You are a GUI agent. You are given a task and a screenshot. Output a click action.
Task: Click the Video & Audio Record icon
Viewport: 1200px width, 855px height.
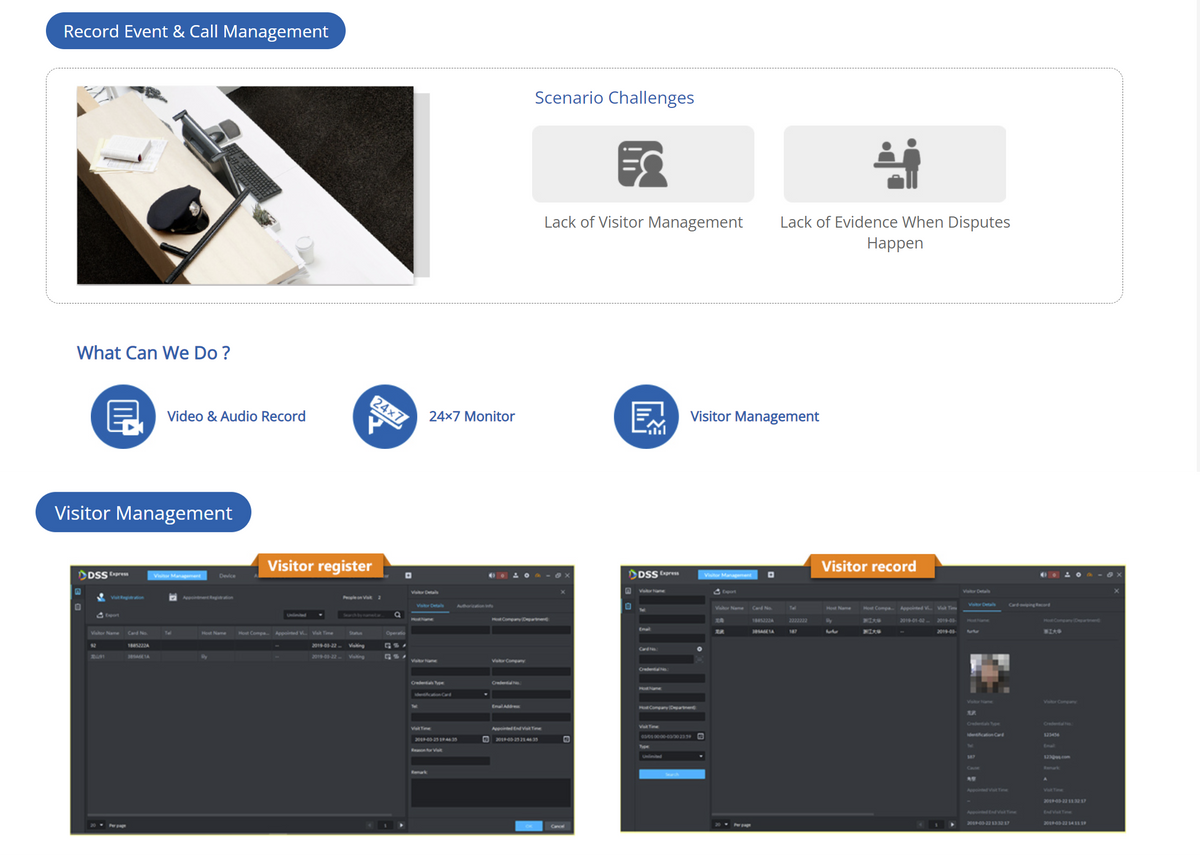123,416
